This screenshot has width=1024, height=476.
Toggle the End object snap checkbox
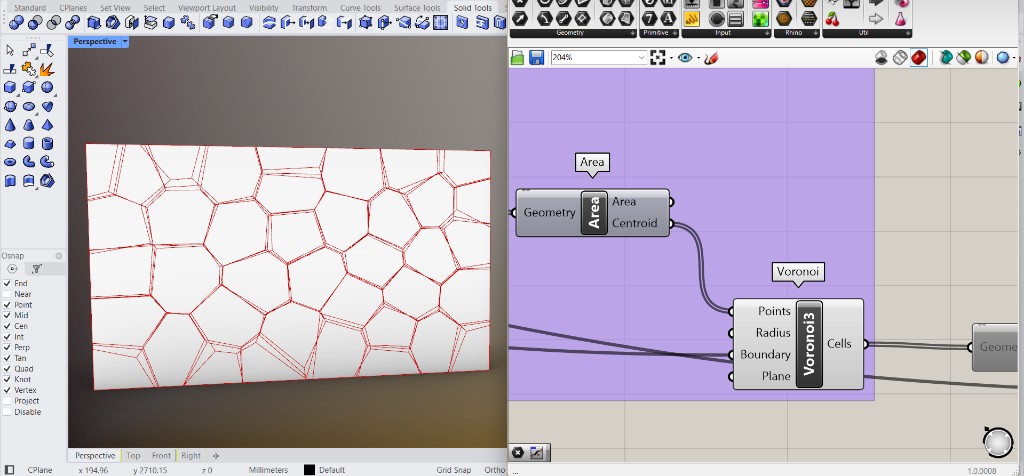coord(7,283)
